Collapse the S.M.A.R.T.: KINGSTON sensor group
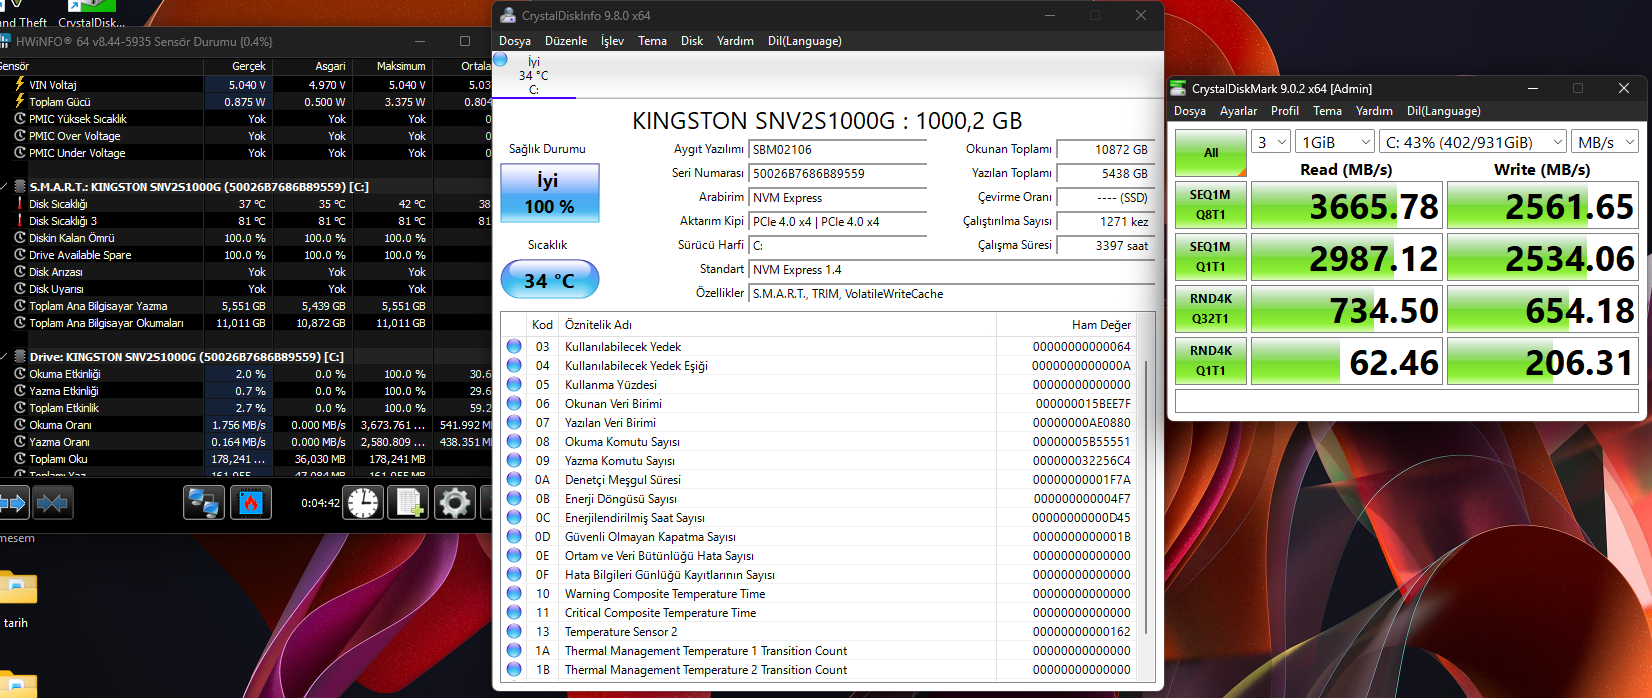The image size is (1652, 698). pyautogui.click(x=5, y=186)
